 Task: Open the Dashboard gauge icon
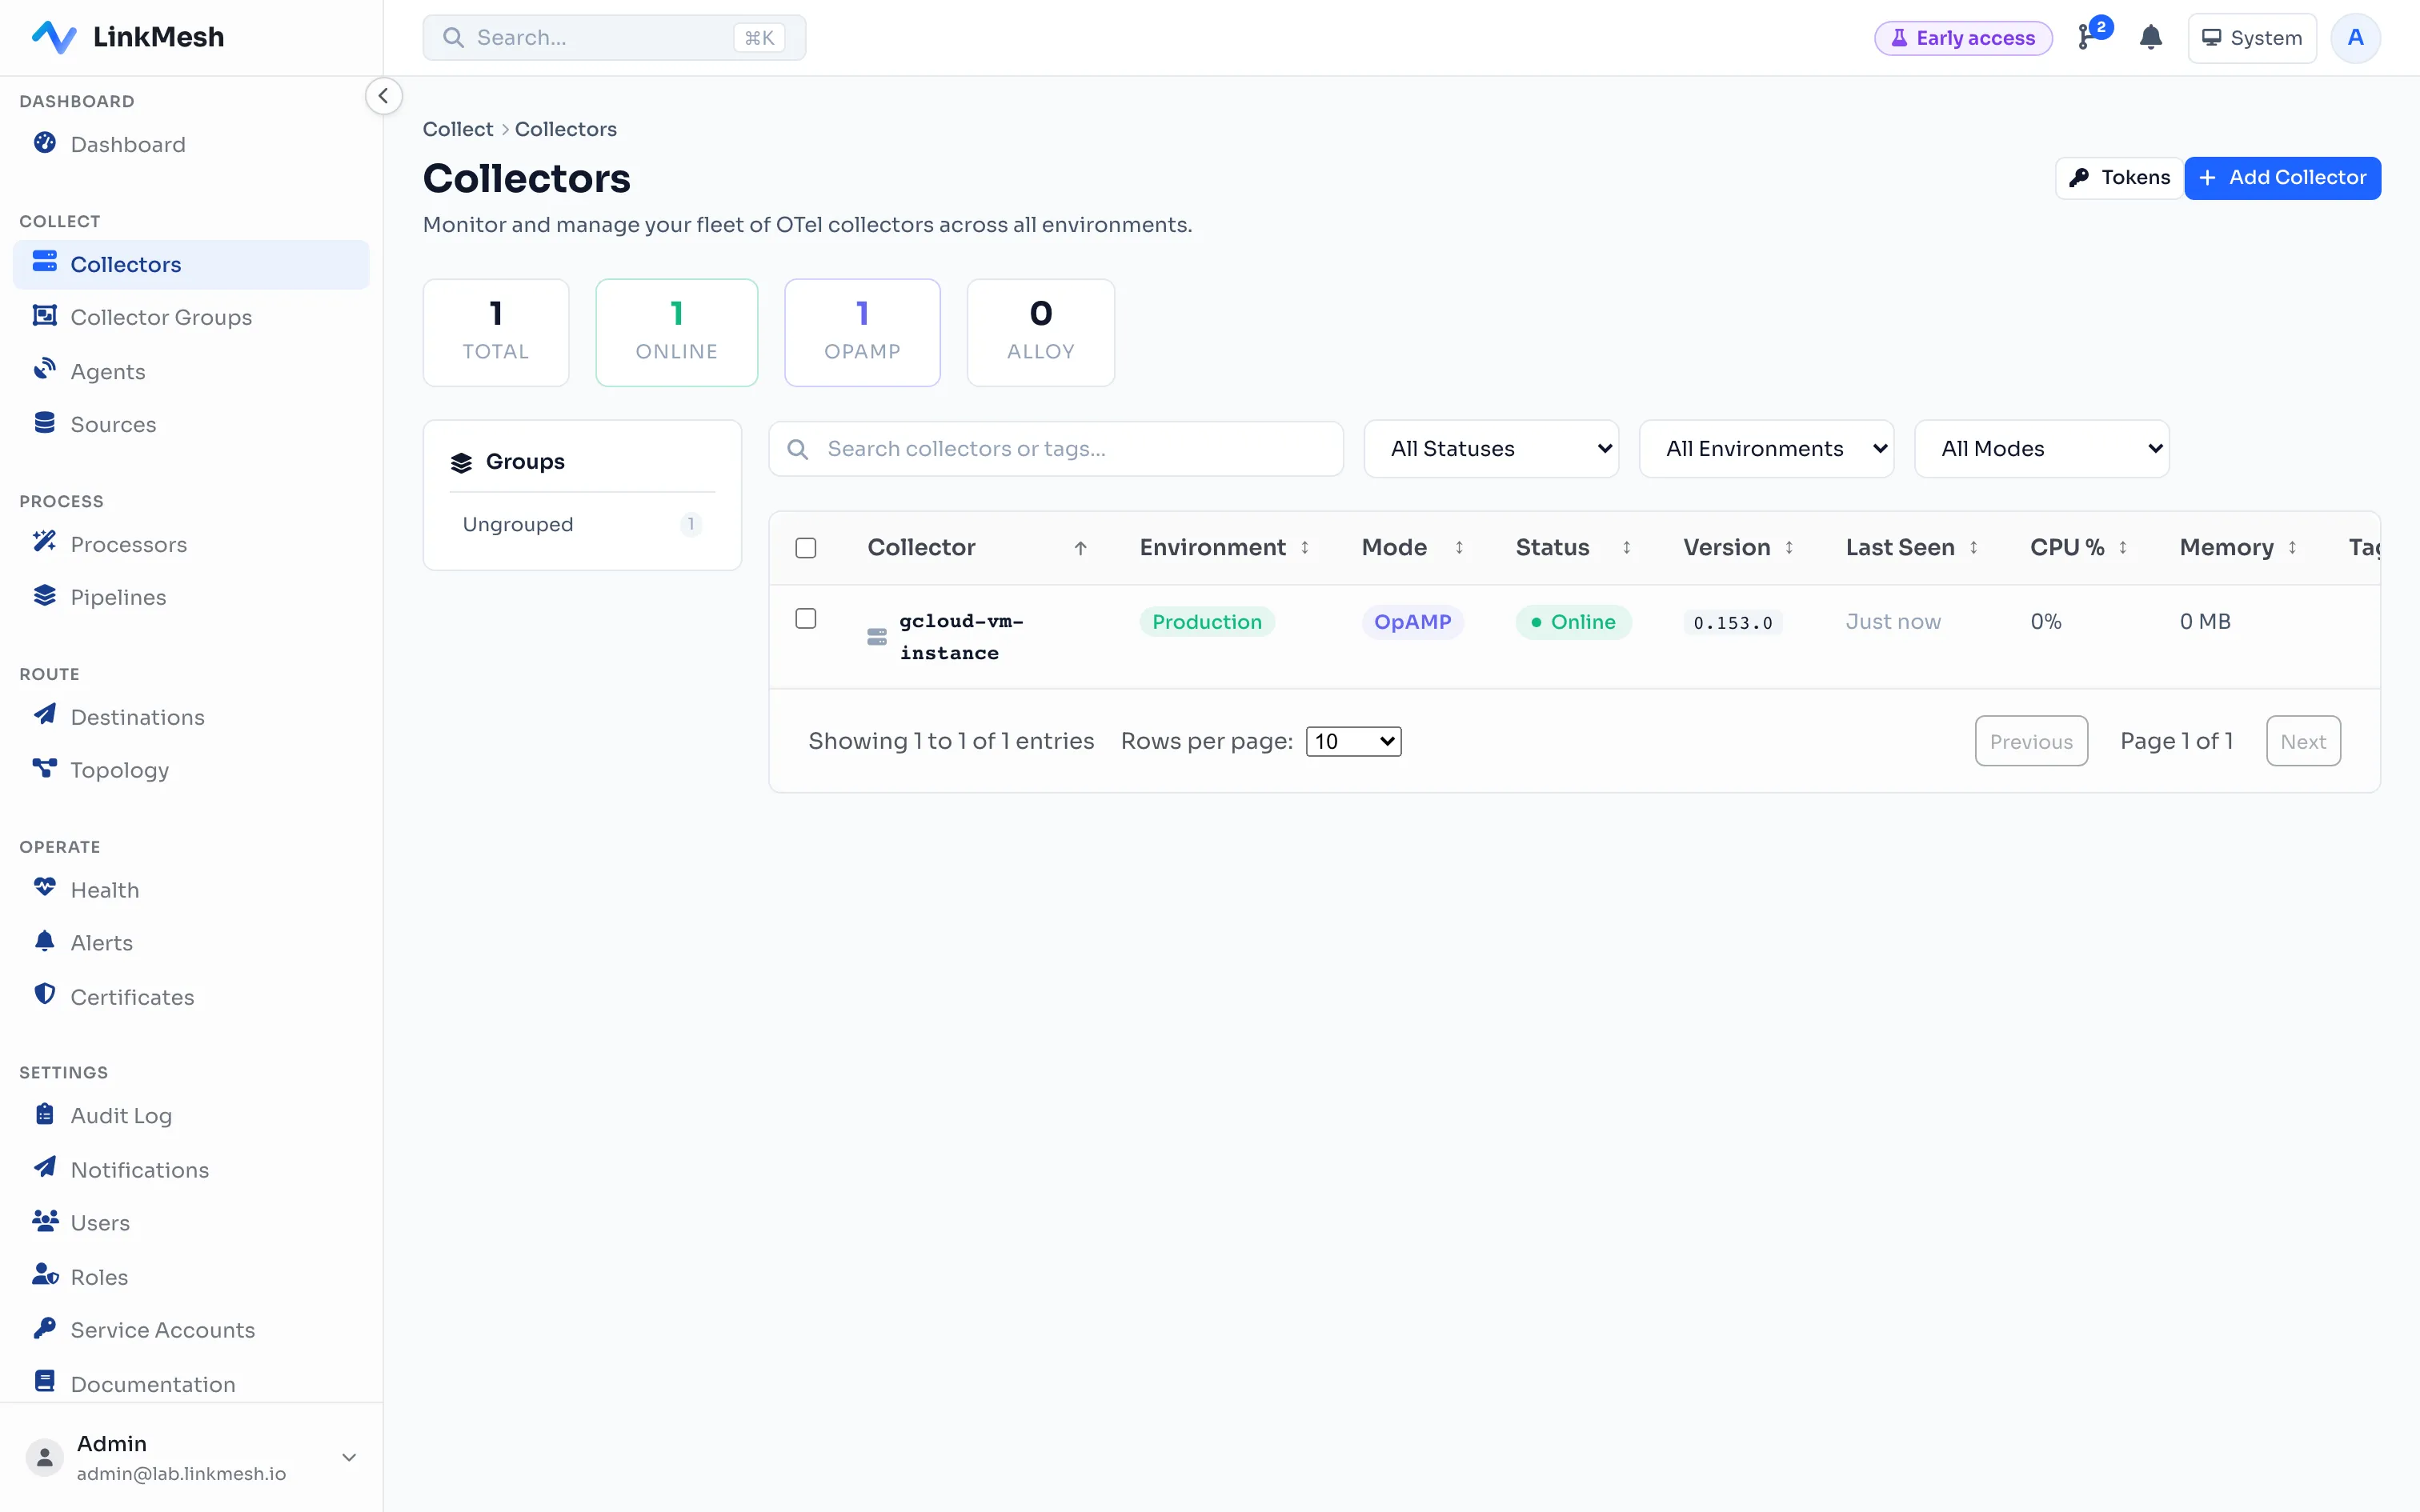pyautogui.click(x=45, y=143)
